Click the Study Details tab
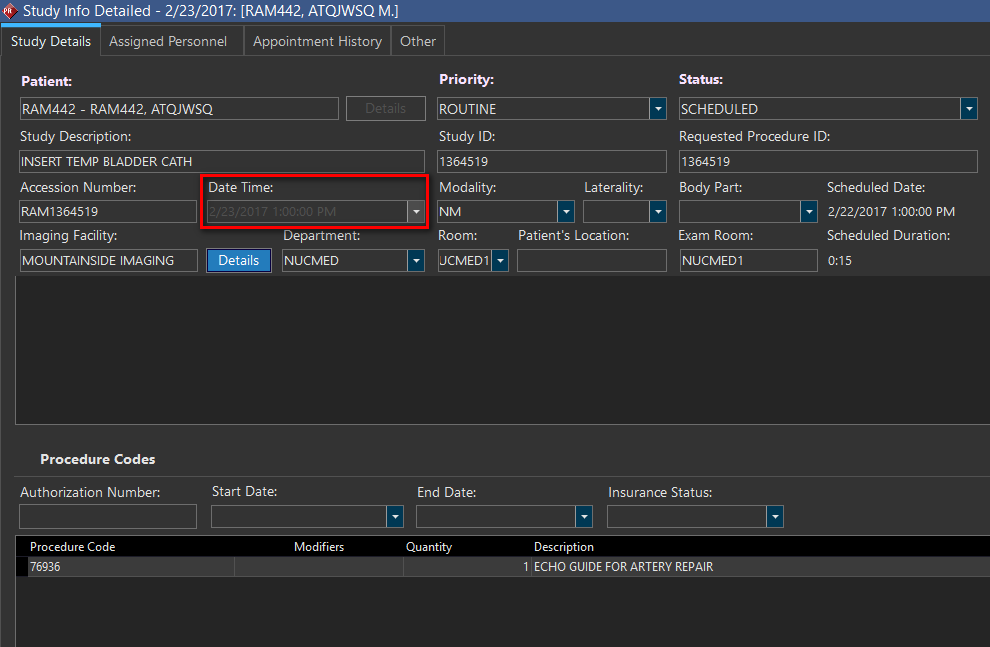The image size is (990, 647). click(x=51, y=41)
